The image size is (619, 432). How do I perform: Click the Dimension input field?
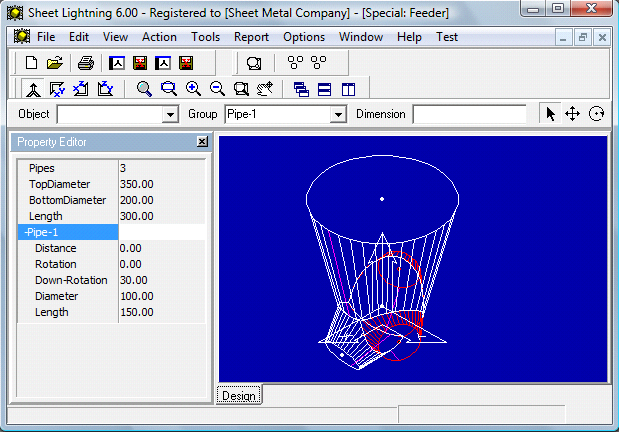(469, 114)
